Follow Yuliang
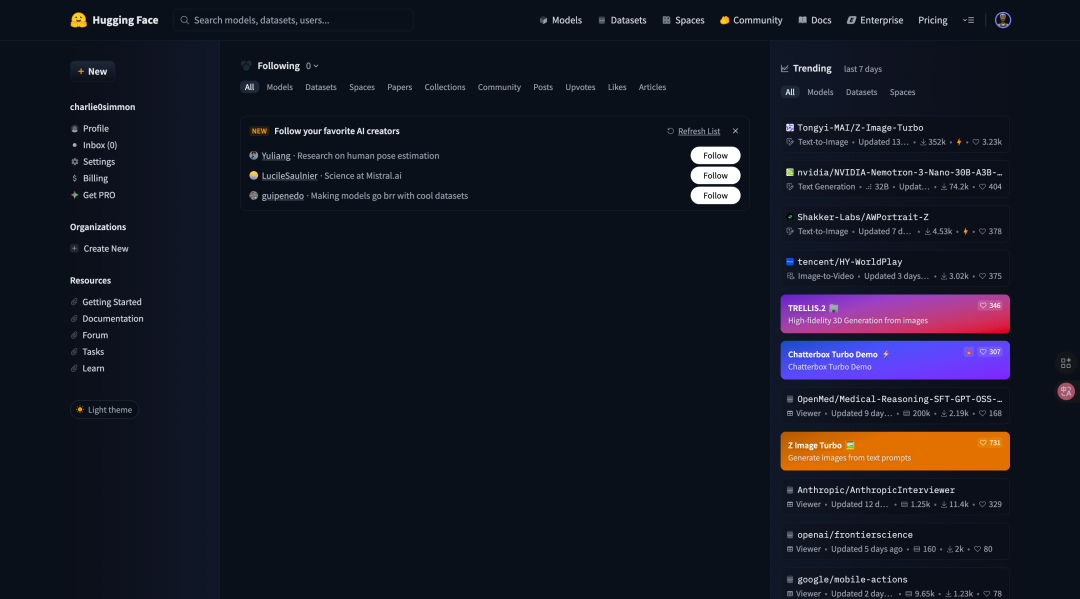The width and height of the screenshot is (1080, 599). click(x=716, y=156)
